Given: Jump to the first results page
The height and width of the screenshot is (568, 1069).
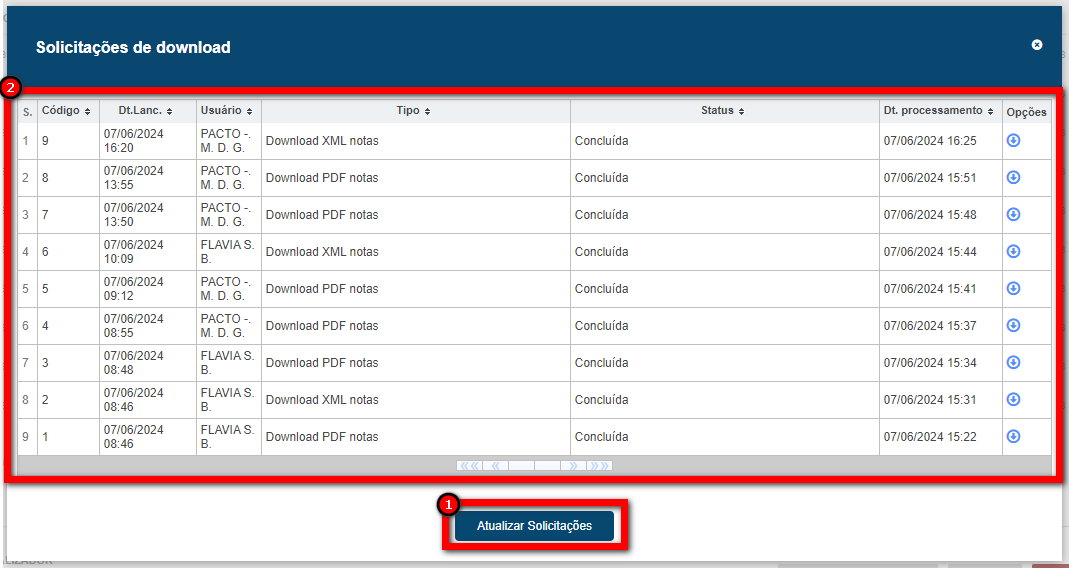Looking at the screenshot, I should (x=469, y=466).
